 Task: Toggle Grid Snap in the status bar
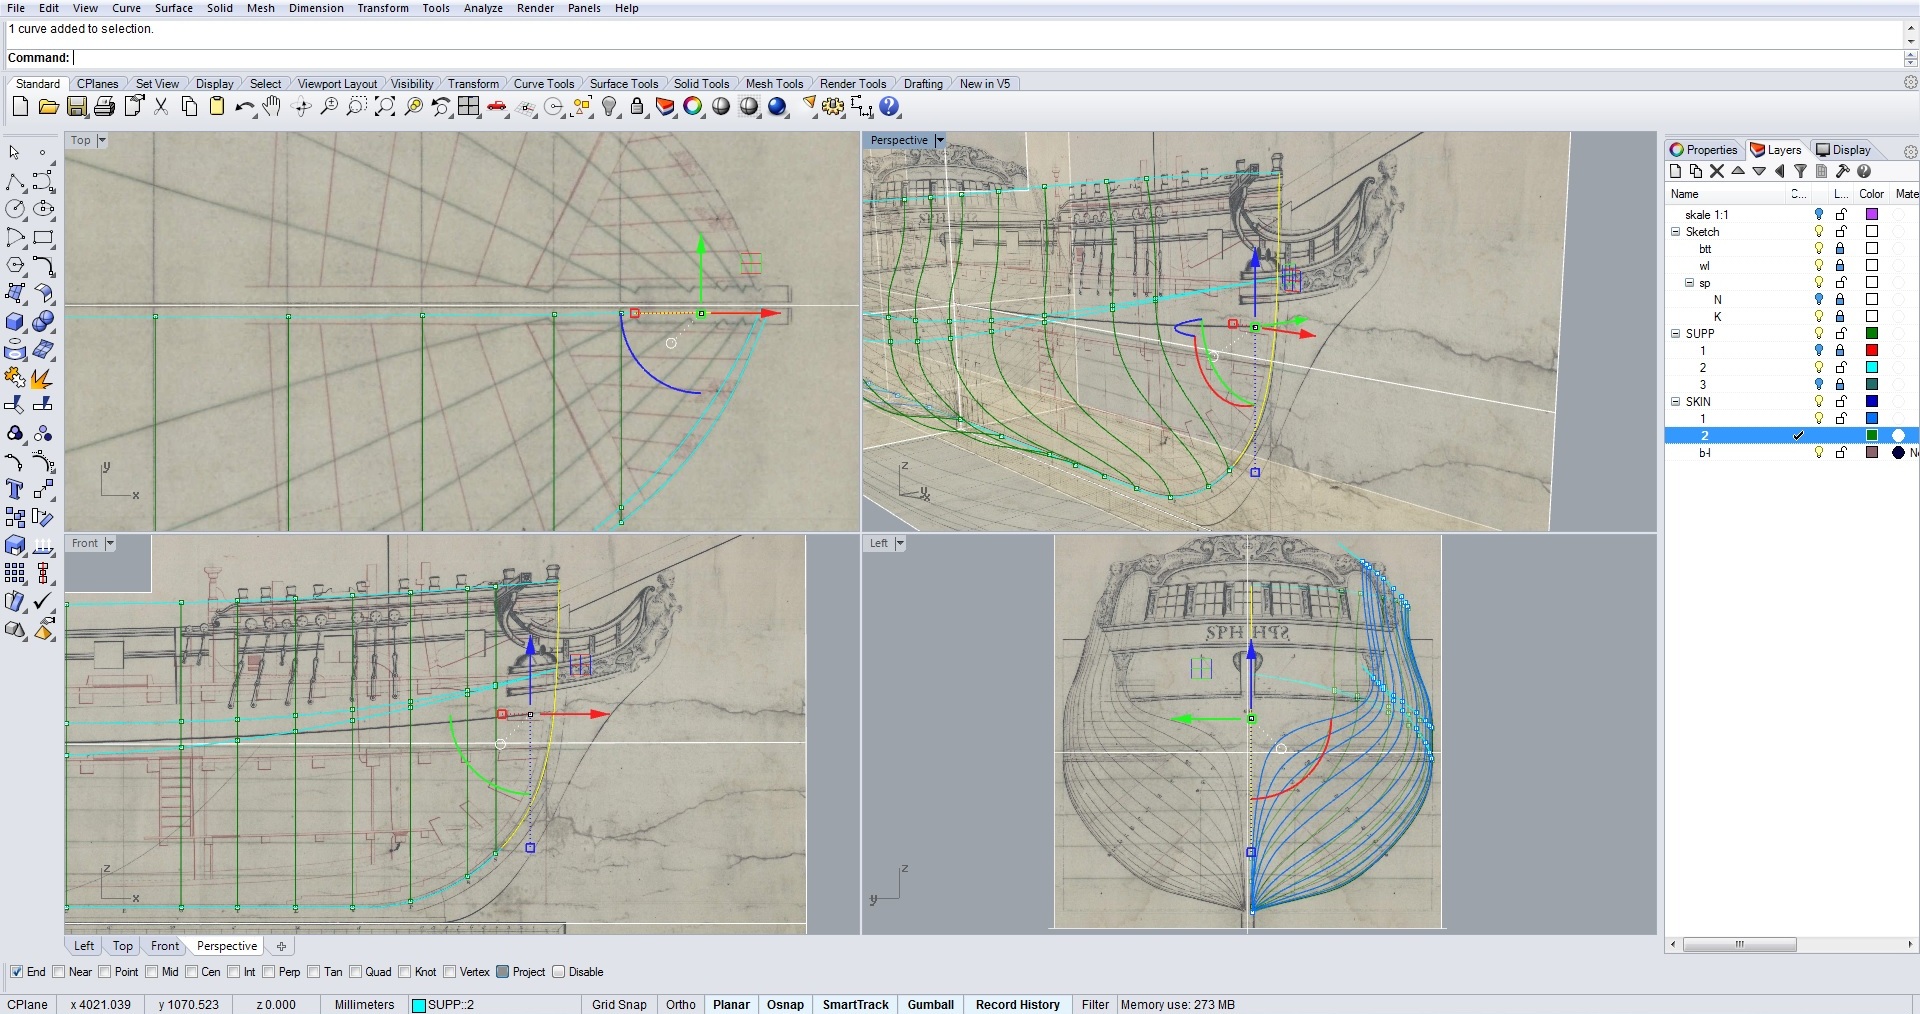coord(618,1004)
